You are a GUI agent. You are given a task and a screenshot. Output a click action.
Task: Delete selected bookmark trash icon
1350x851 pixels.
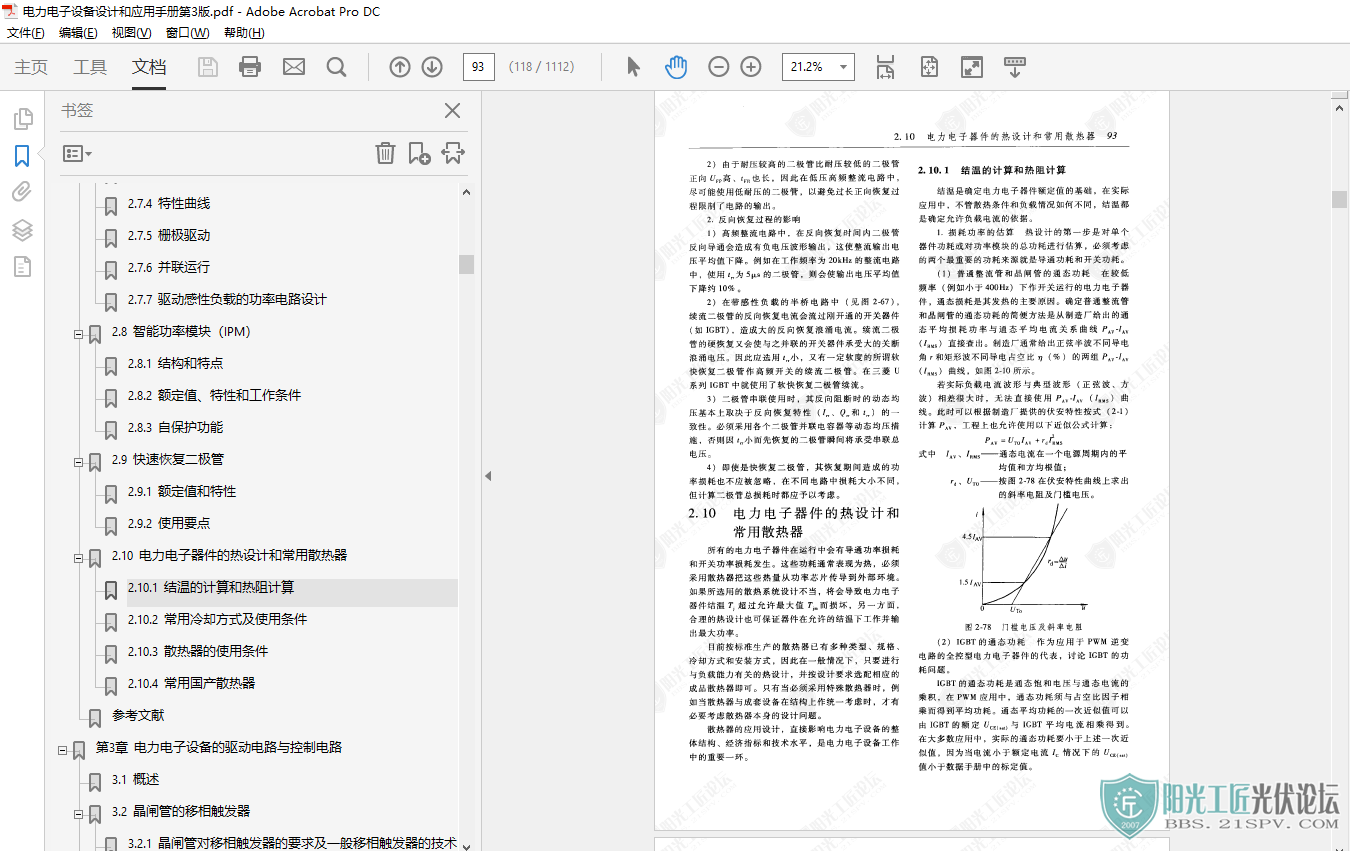coord(385,153)
